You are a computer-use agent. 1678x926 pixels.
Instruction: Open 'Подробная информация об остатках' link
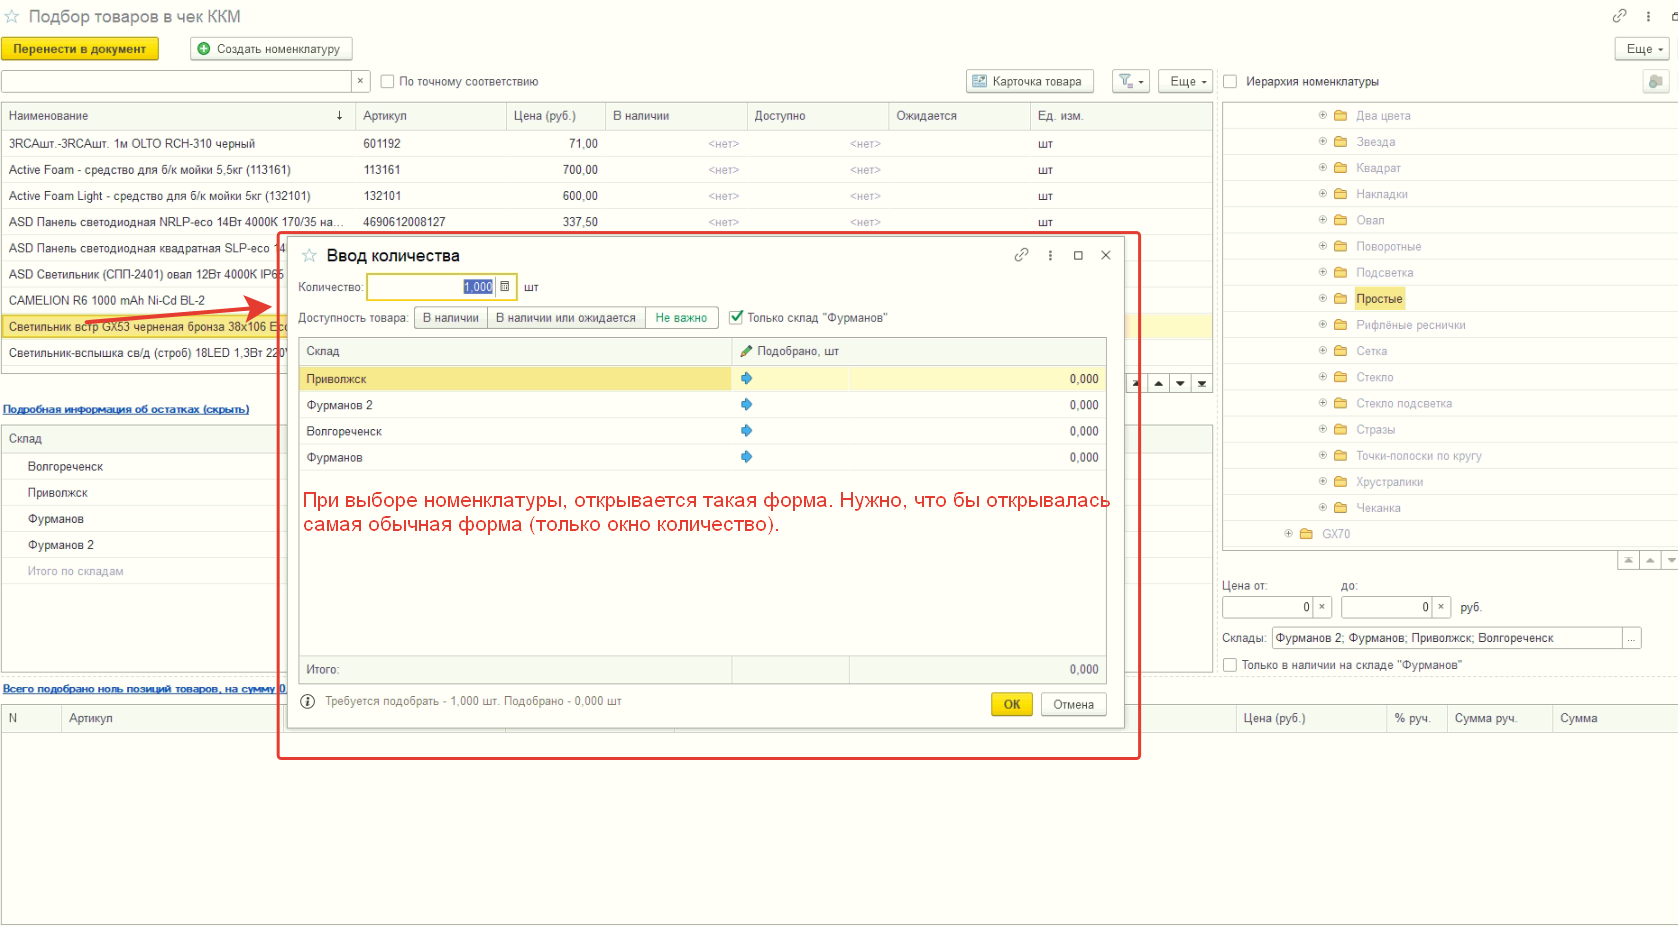click(x=126, y=409)
